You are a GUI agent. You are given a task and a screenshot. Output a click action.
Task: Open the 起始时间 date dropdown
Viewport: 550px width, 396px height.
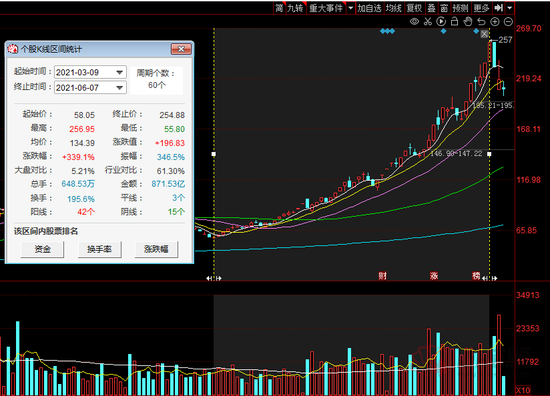120,72
